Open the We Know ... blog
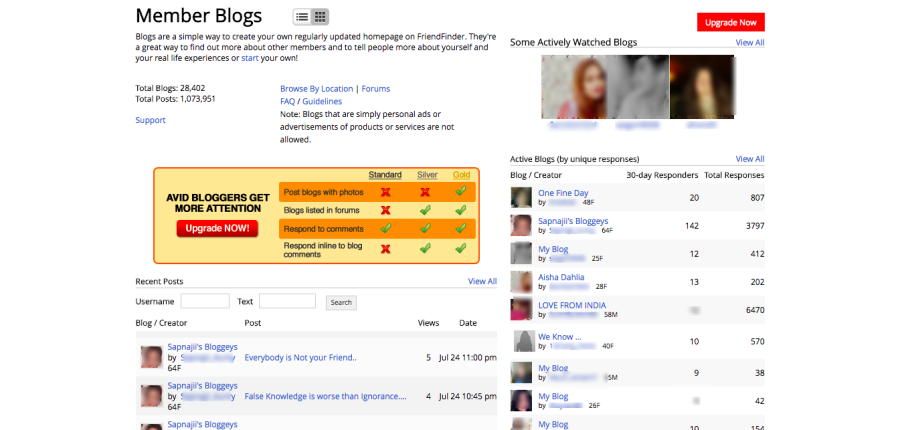 click(560, 336)
